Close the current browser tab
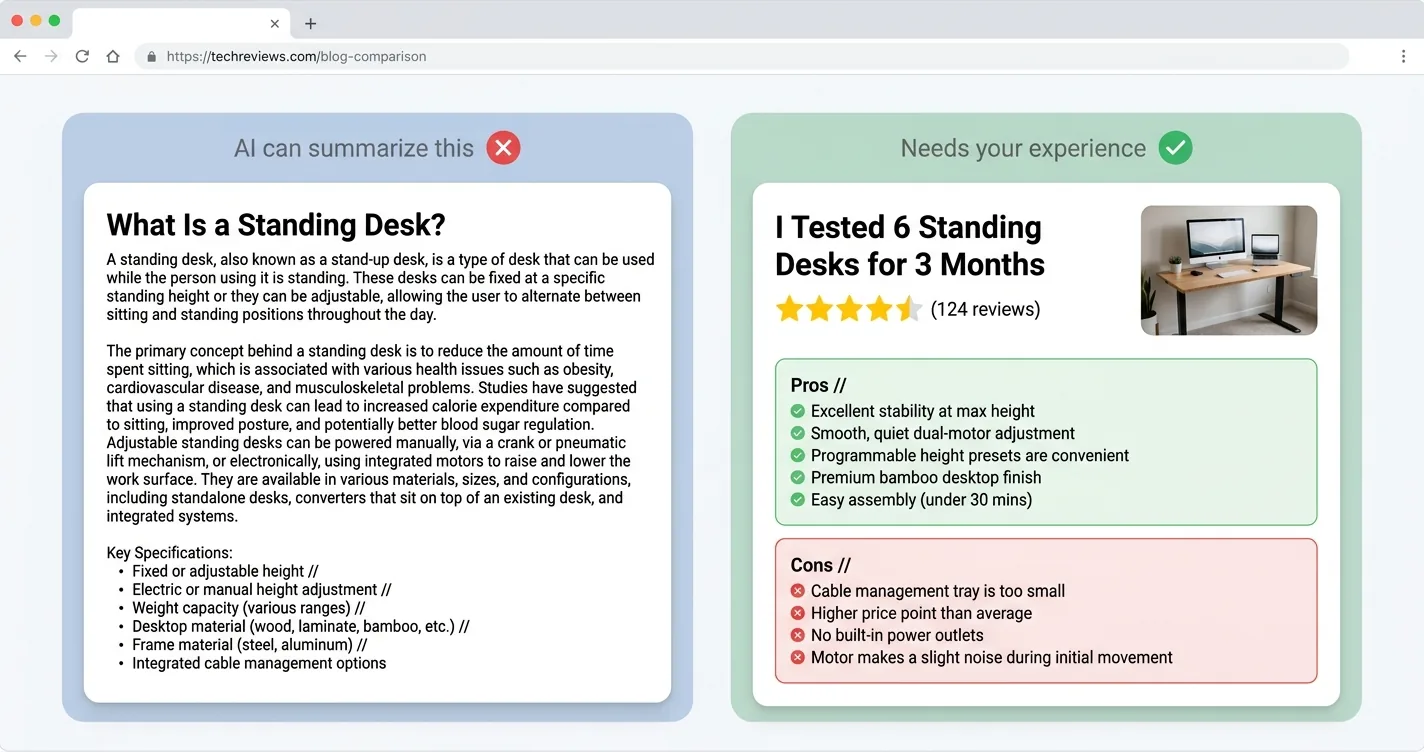1424x752 pixels. tap(275, 23)
